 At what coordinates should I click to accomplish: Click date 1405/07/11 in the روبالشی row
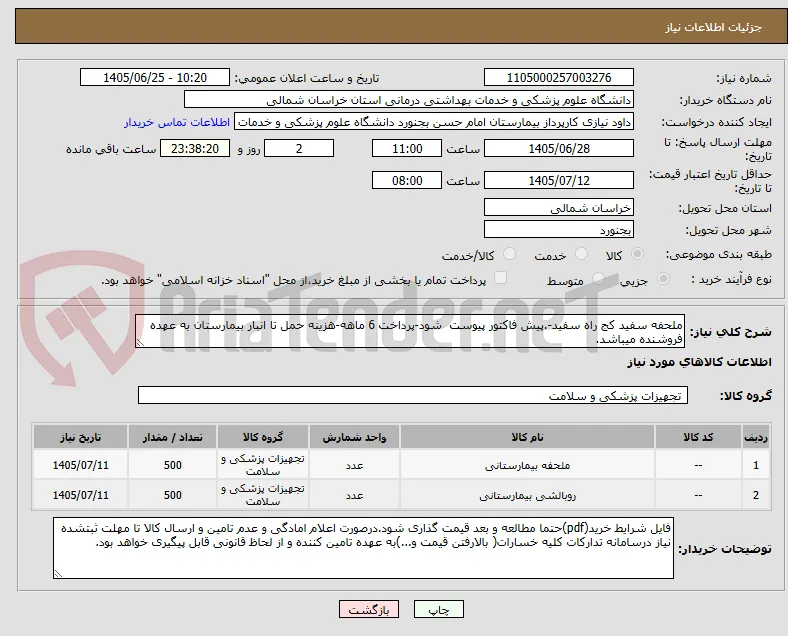click(80, 495)
